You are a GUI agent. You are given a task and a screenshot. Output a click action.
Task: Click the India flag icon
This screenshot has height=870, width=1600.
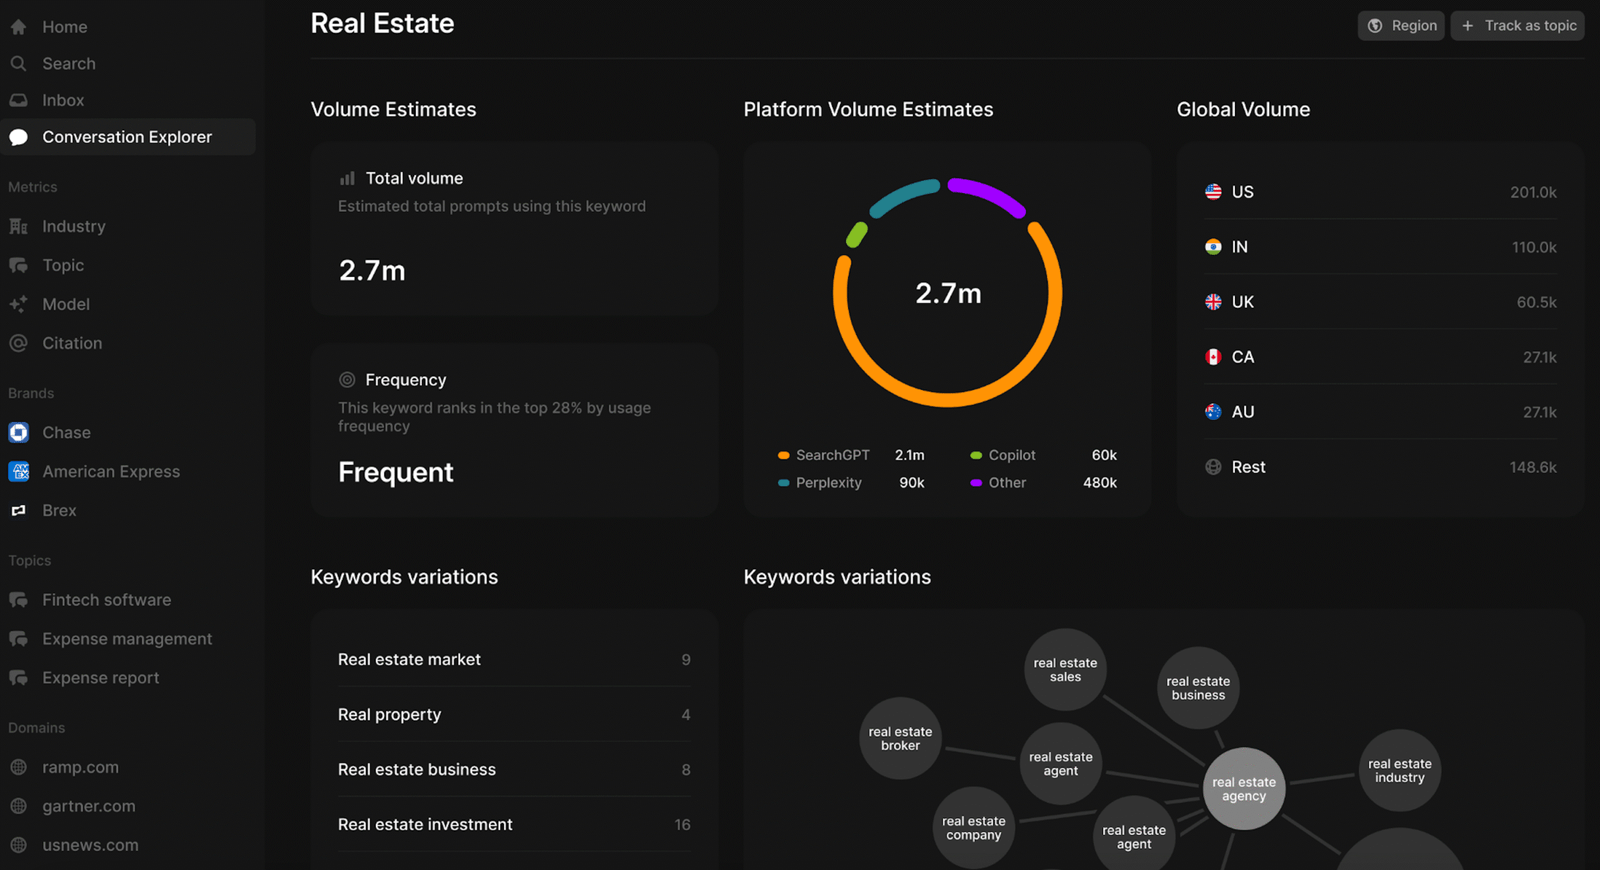click(x=1213, y=247)
